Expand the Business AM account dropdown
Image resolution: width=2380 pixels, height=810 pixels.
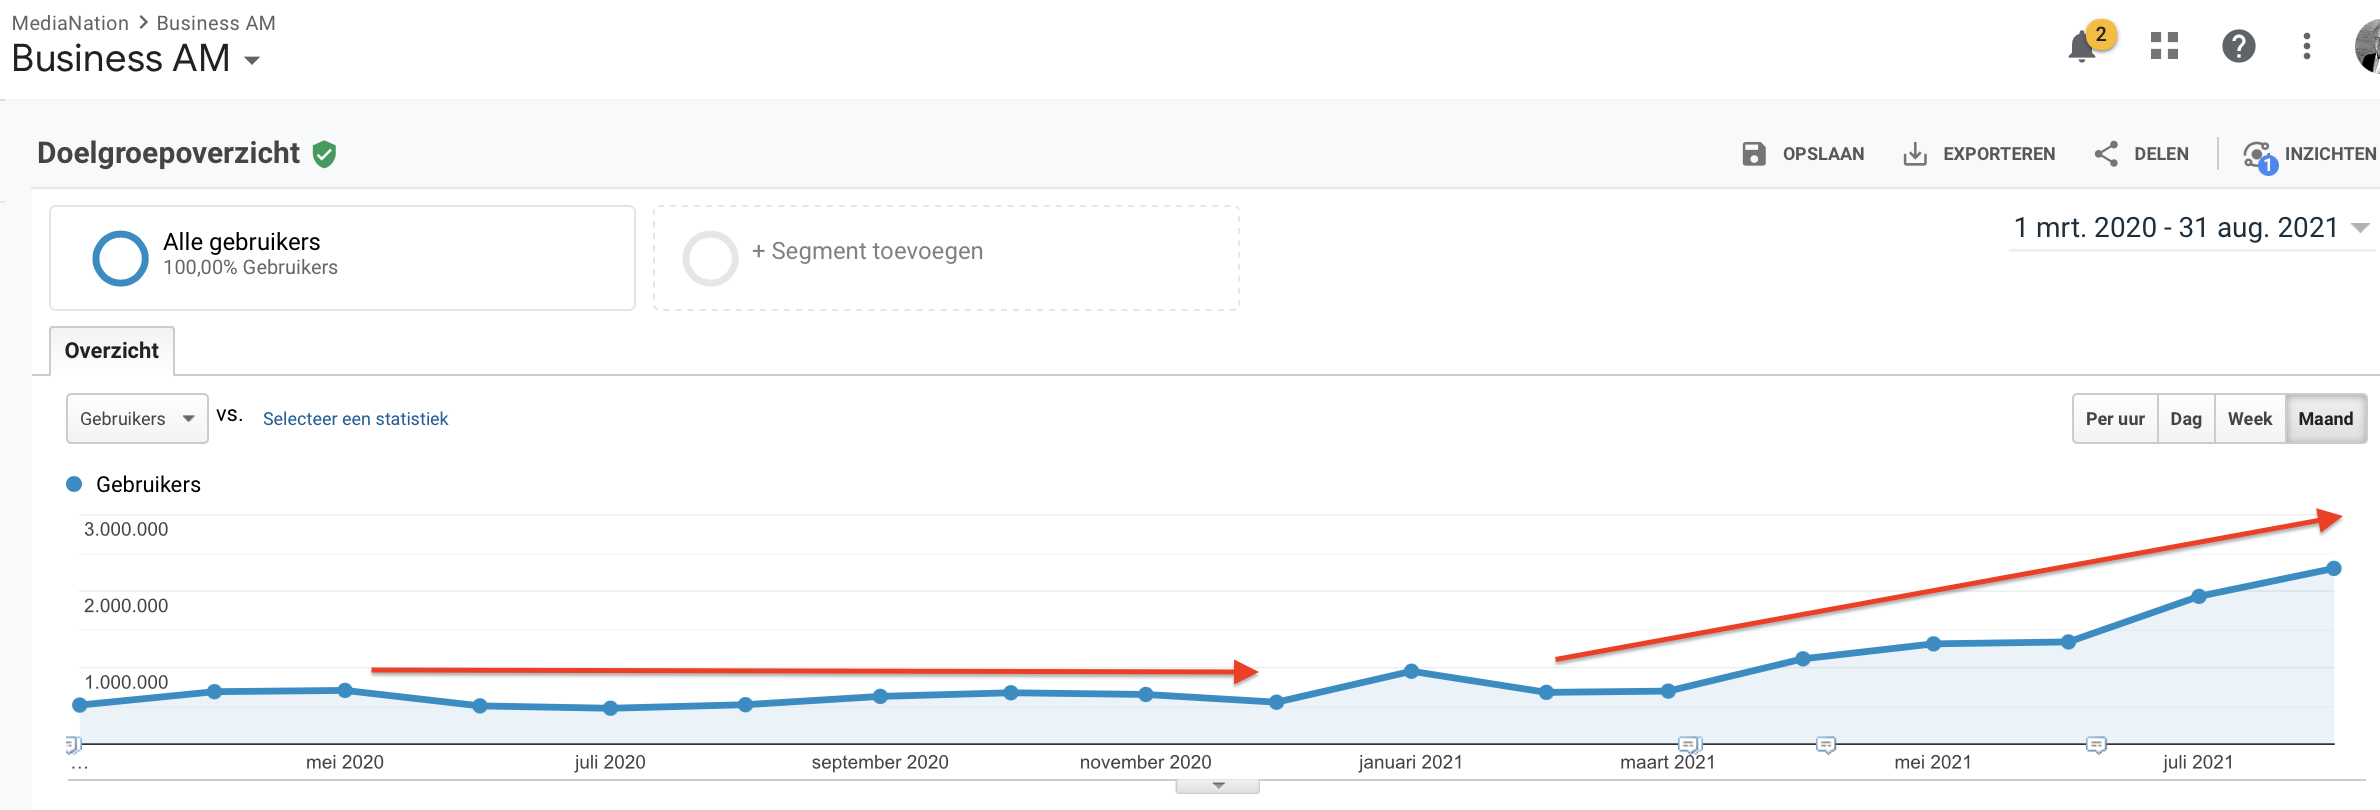pyautogui.click(x=252, y=61)
